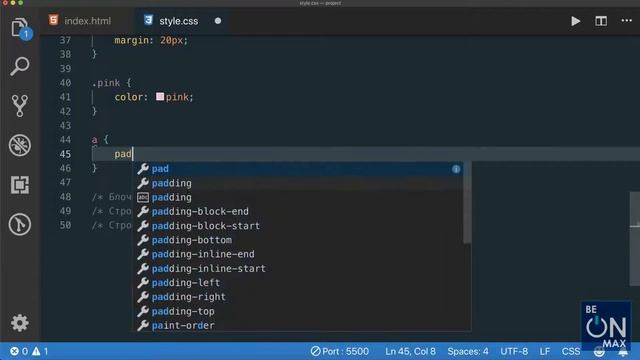Click the suggestion list scrollbar
This screenshot has width=640, height=360.
pos(467,202)
